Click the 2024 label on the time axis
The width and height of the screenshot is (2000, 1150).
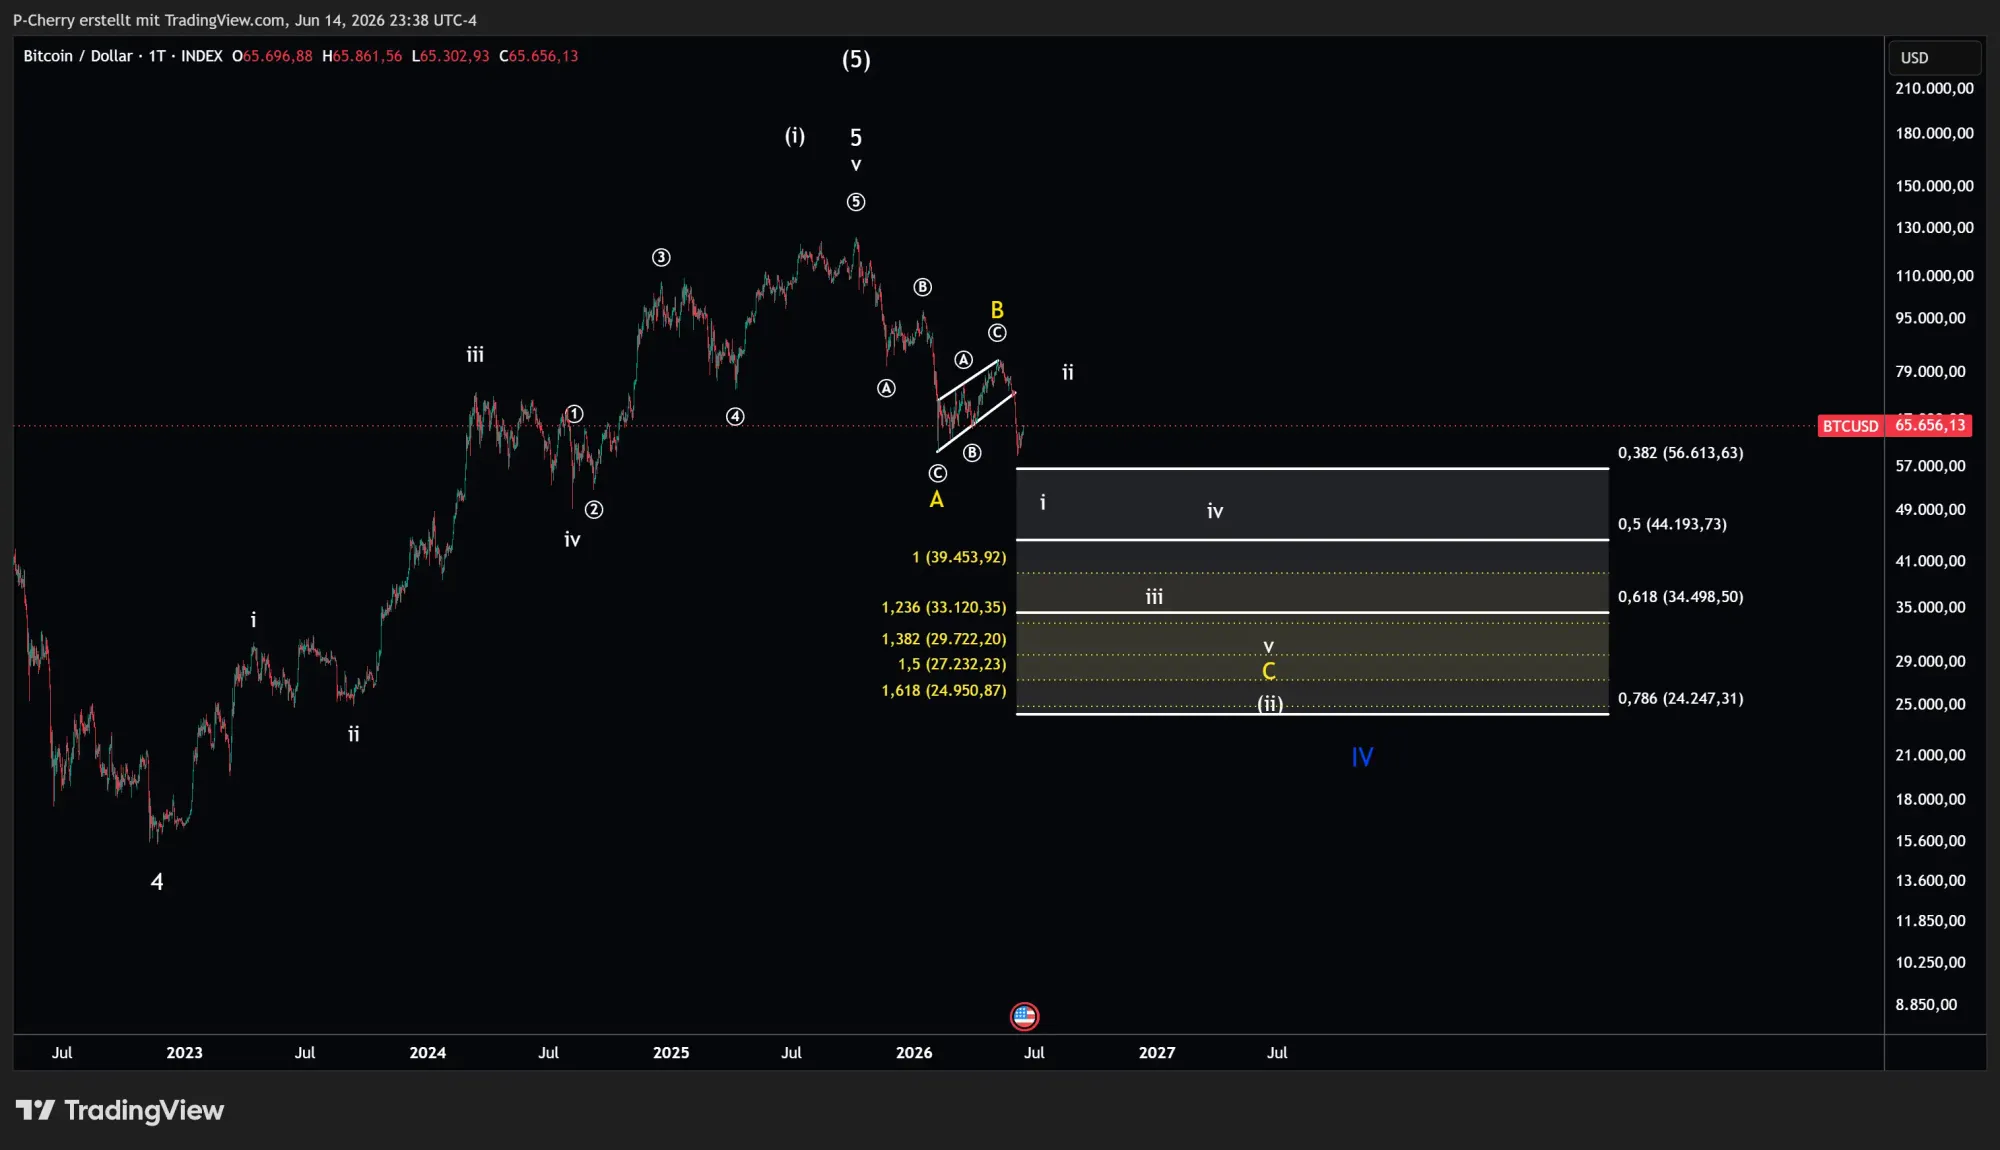(428, 1053)
